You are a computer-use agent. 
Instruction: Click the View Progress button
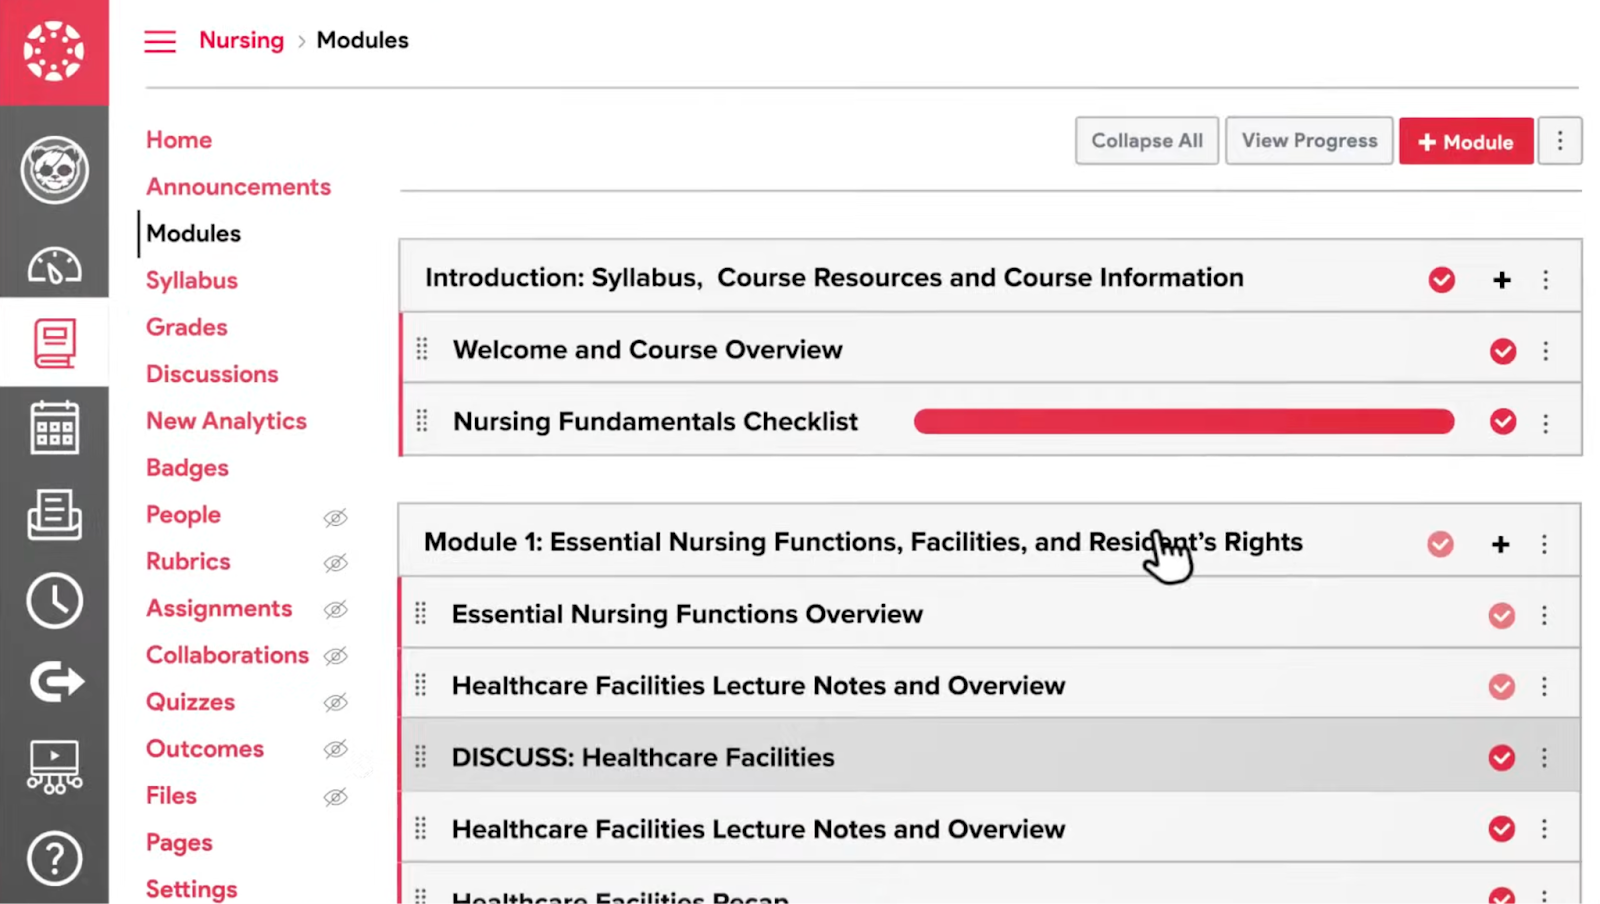(x=1309, y=140)
